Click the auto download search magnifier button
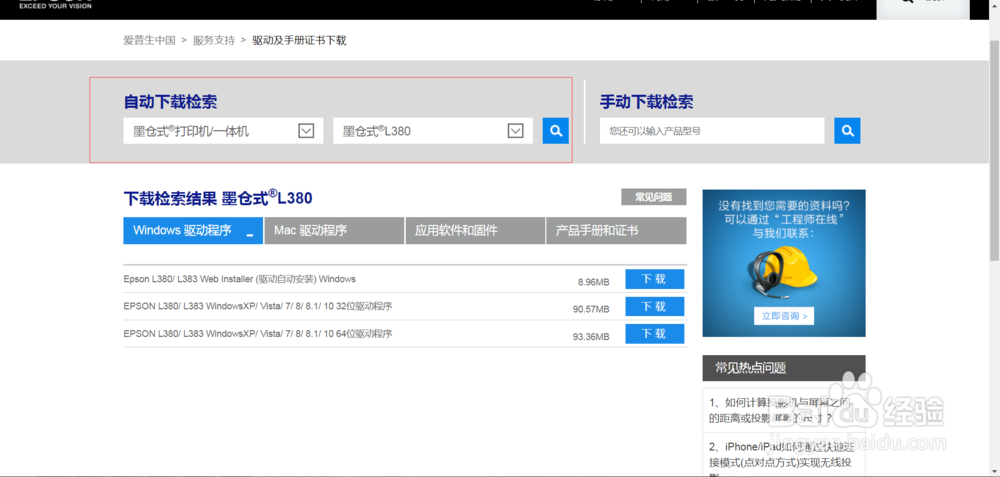The image size is (1000, 477). click(555, 131)
